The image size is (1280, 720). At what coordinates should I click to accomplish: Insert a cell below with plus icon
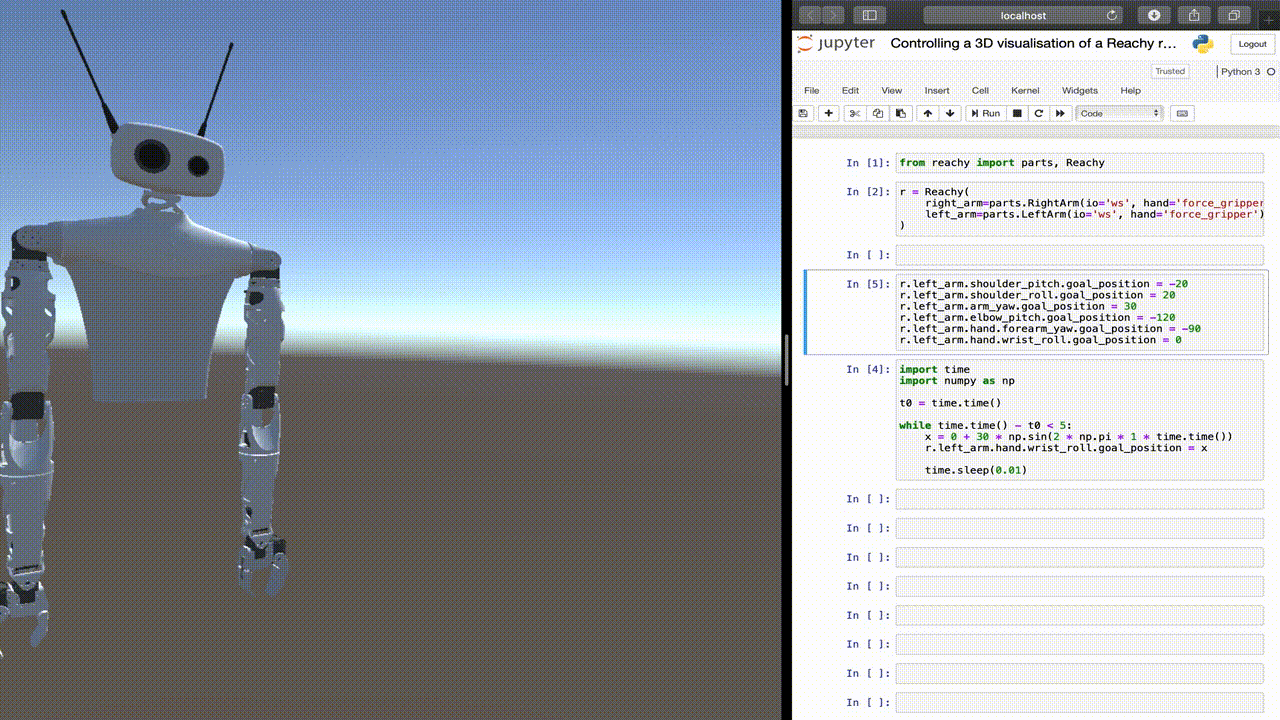tap(829, 113)
